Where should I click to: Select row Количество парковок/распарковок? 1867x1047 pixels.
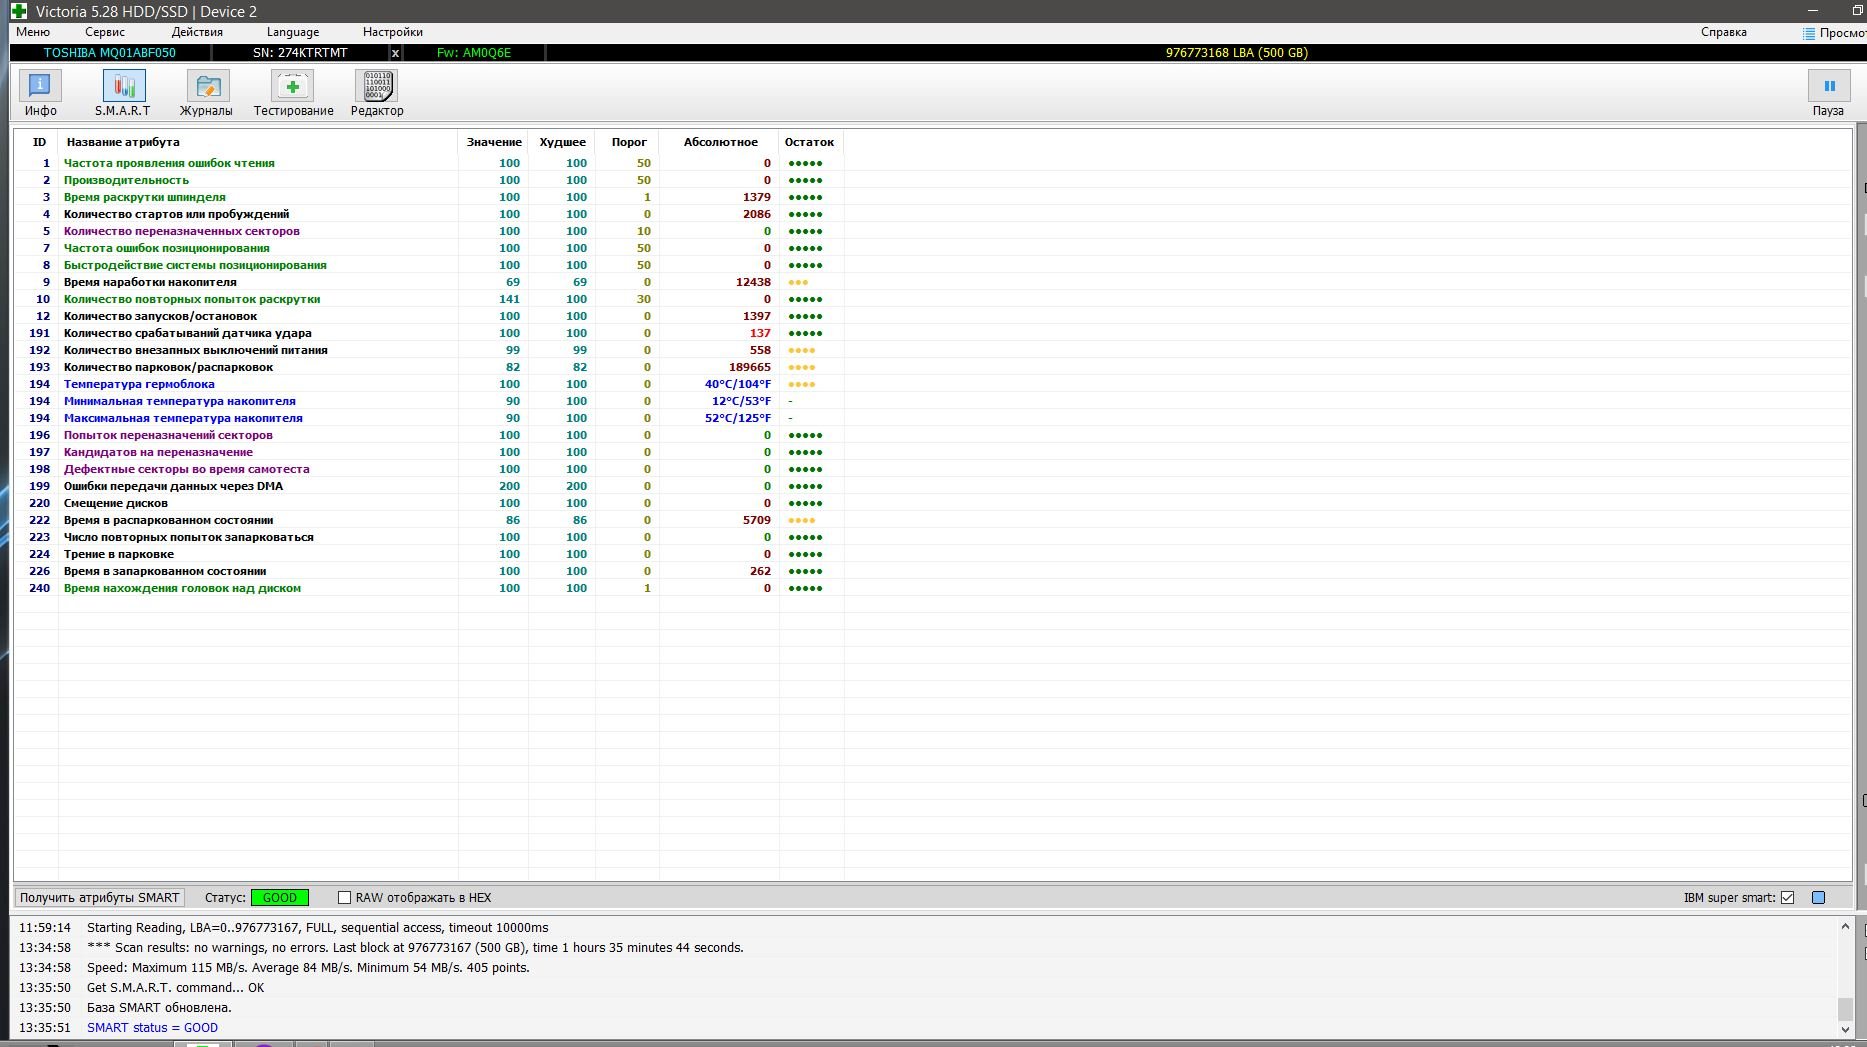point(430,367)
